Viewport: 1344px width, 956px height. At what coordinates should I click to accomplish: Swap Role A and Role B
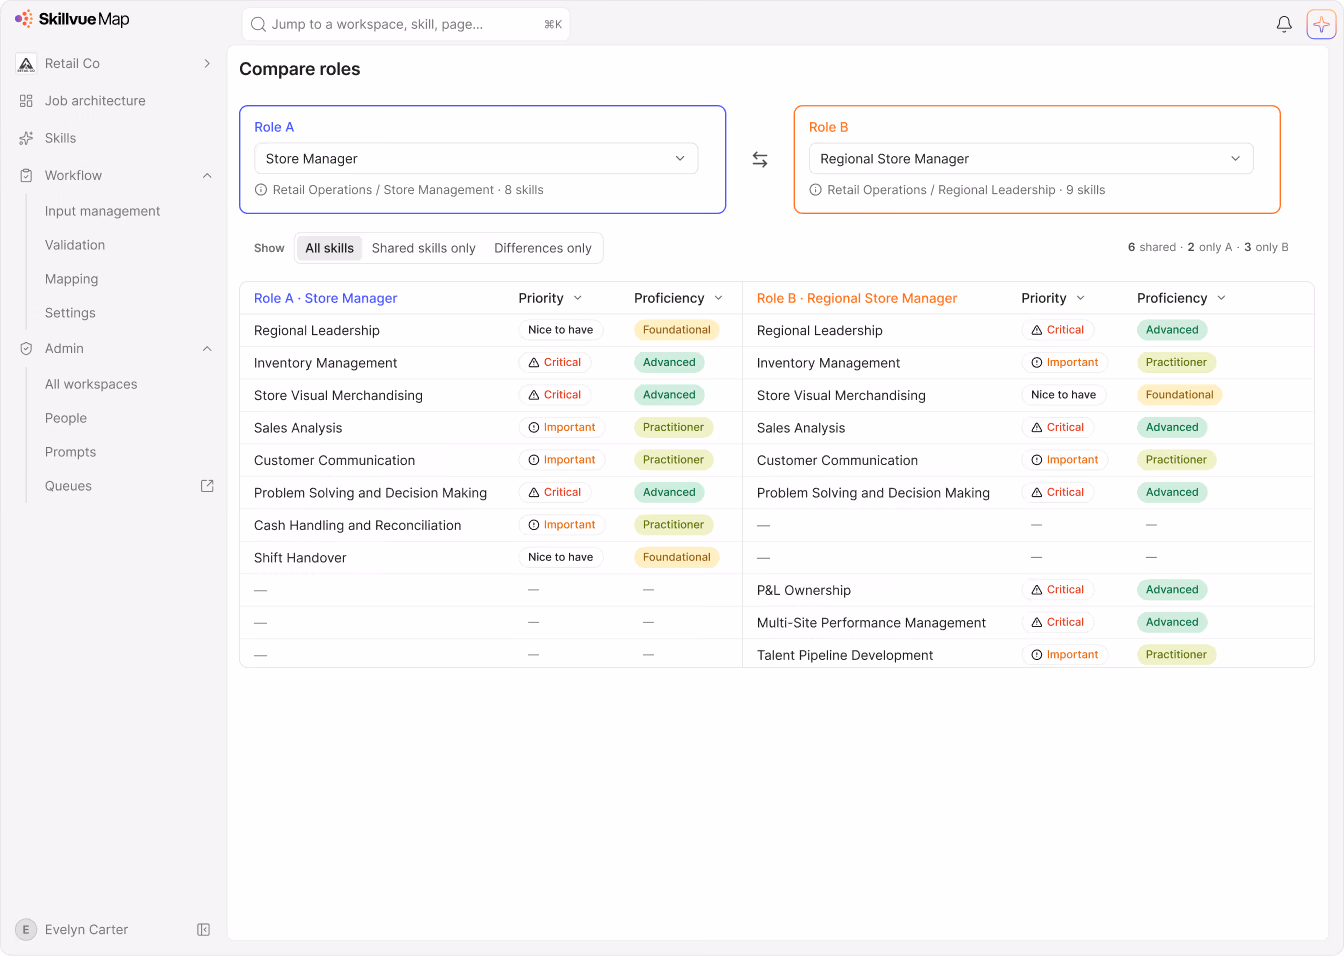pos(760,159)
